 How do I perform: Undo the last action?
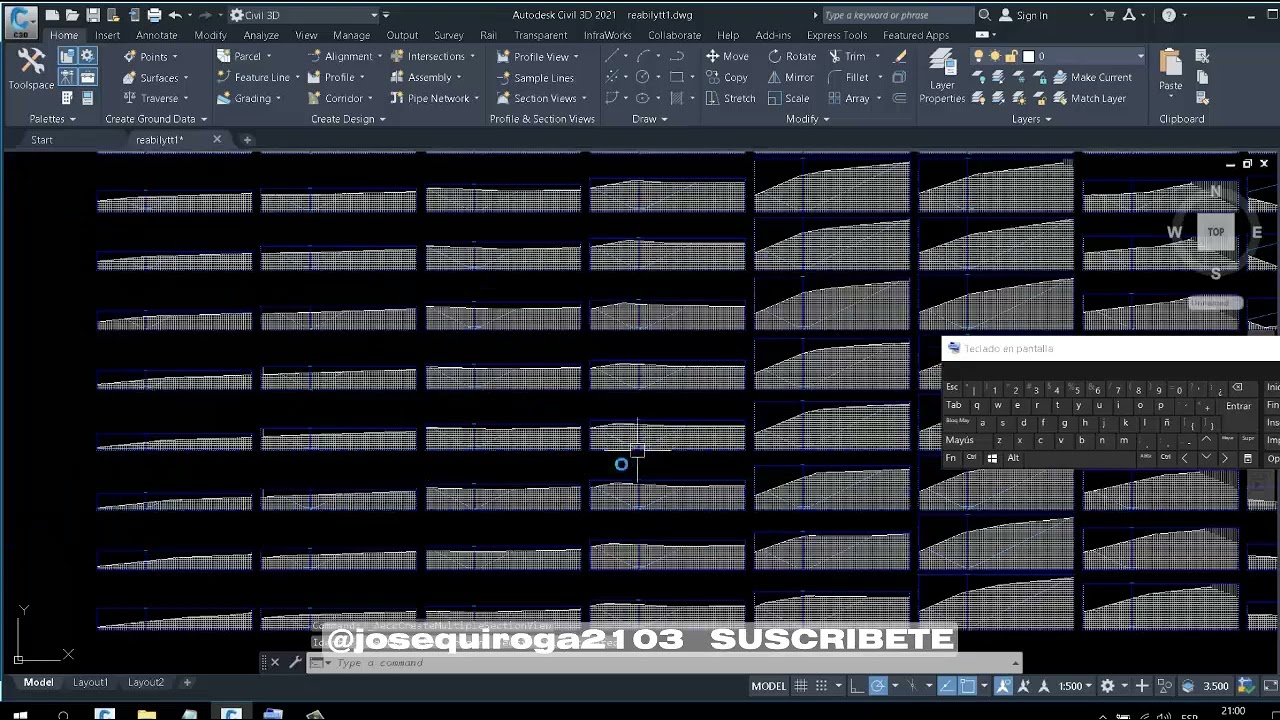pos(175,15)
